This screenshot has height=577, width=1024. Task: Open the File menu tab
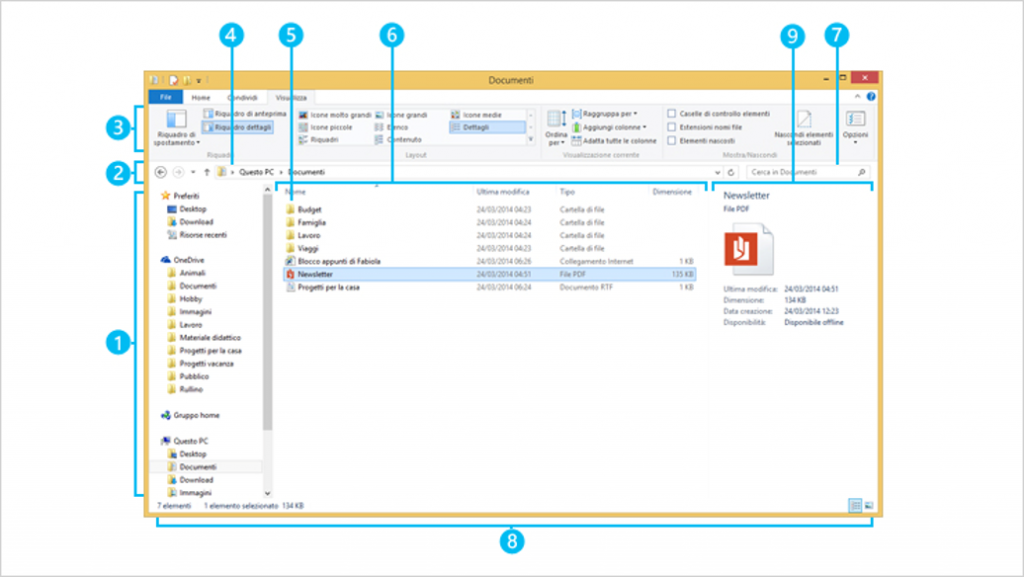click(x=165, y=98)
